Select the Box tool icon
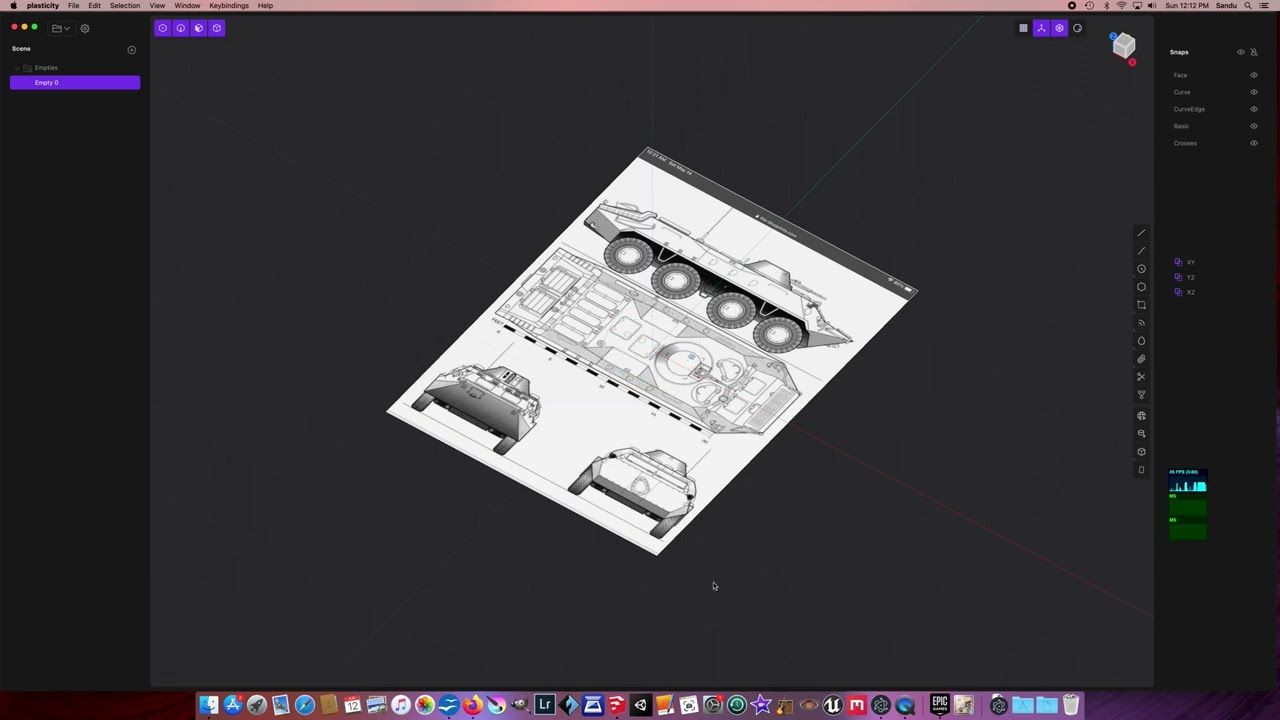This screenshot has width=1280, height=720. (x=1141, y=452)
